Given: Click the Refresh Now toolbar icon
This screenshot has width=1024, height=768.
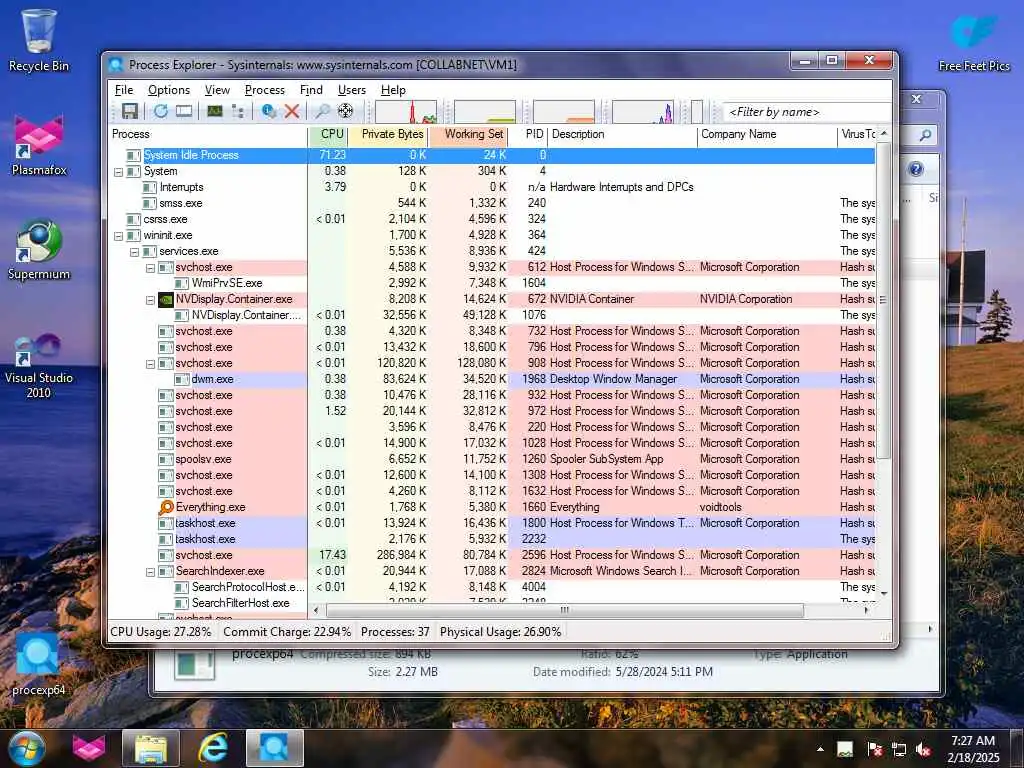Looking at the screenshot, I should tap(161, 111).
